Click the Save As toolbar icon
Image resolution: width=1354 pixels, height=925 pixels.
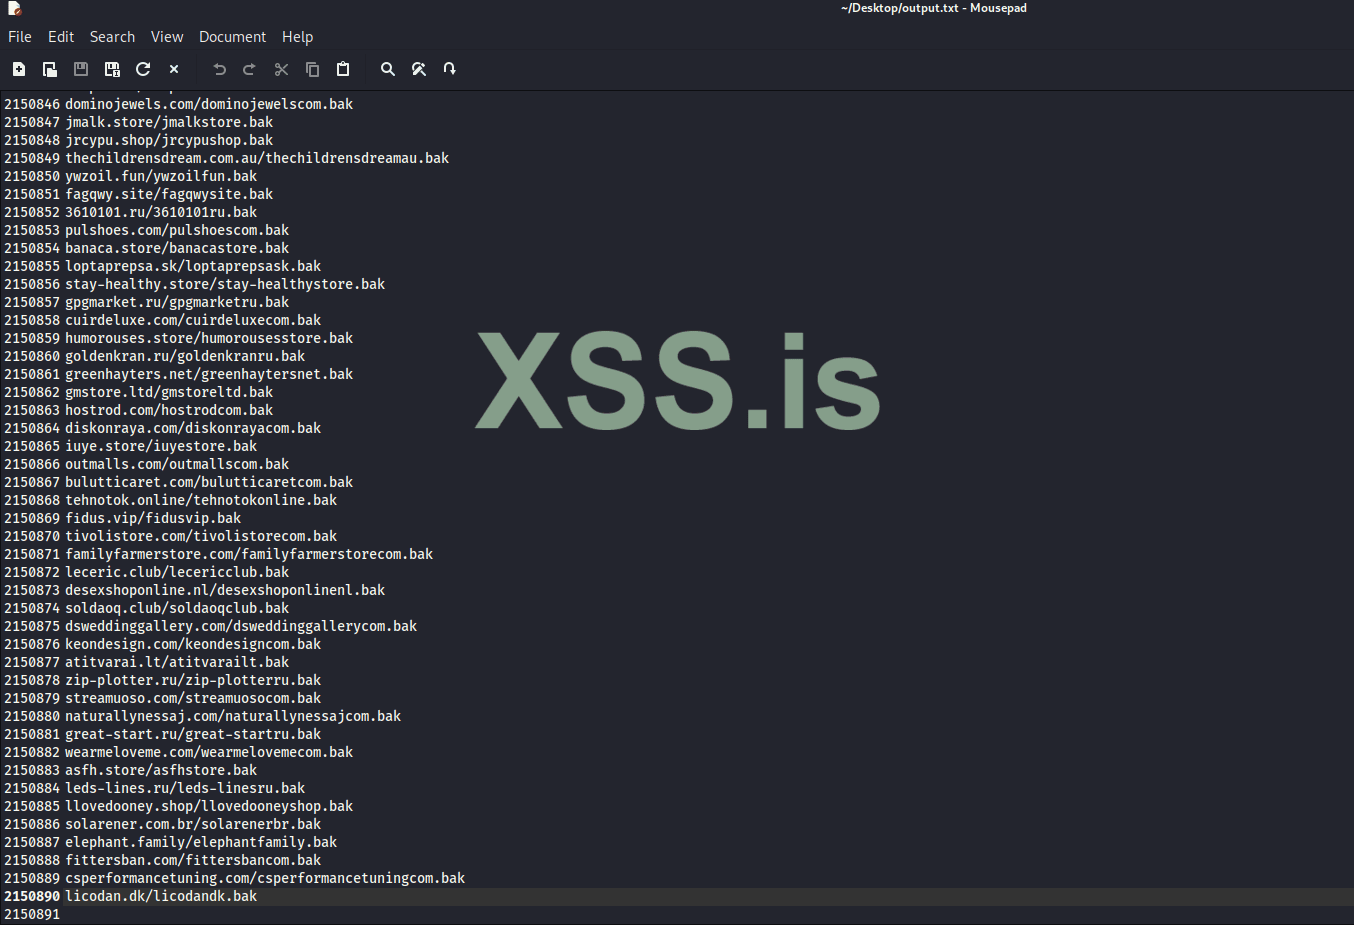click(x=112, y=69)
